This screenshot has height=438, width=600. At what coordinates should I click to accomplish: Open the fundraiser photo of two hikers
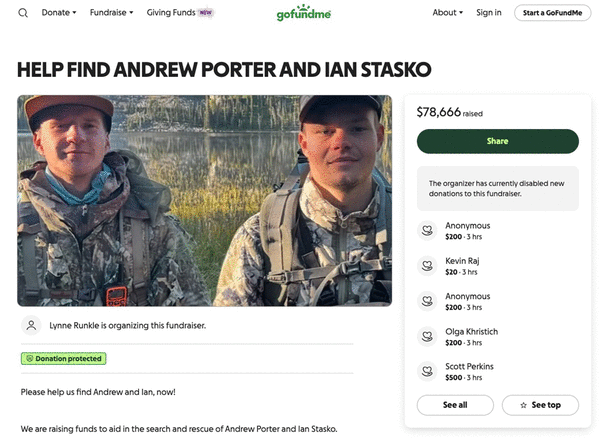[x=205, y=200]
